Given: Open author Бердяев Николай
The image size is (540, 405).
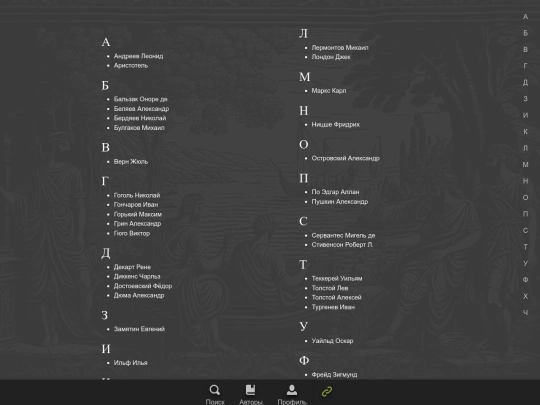Looking at the screenshot, I should click(x=140, y=118).
